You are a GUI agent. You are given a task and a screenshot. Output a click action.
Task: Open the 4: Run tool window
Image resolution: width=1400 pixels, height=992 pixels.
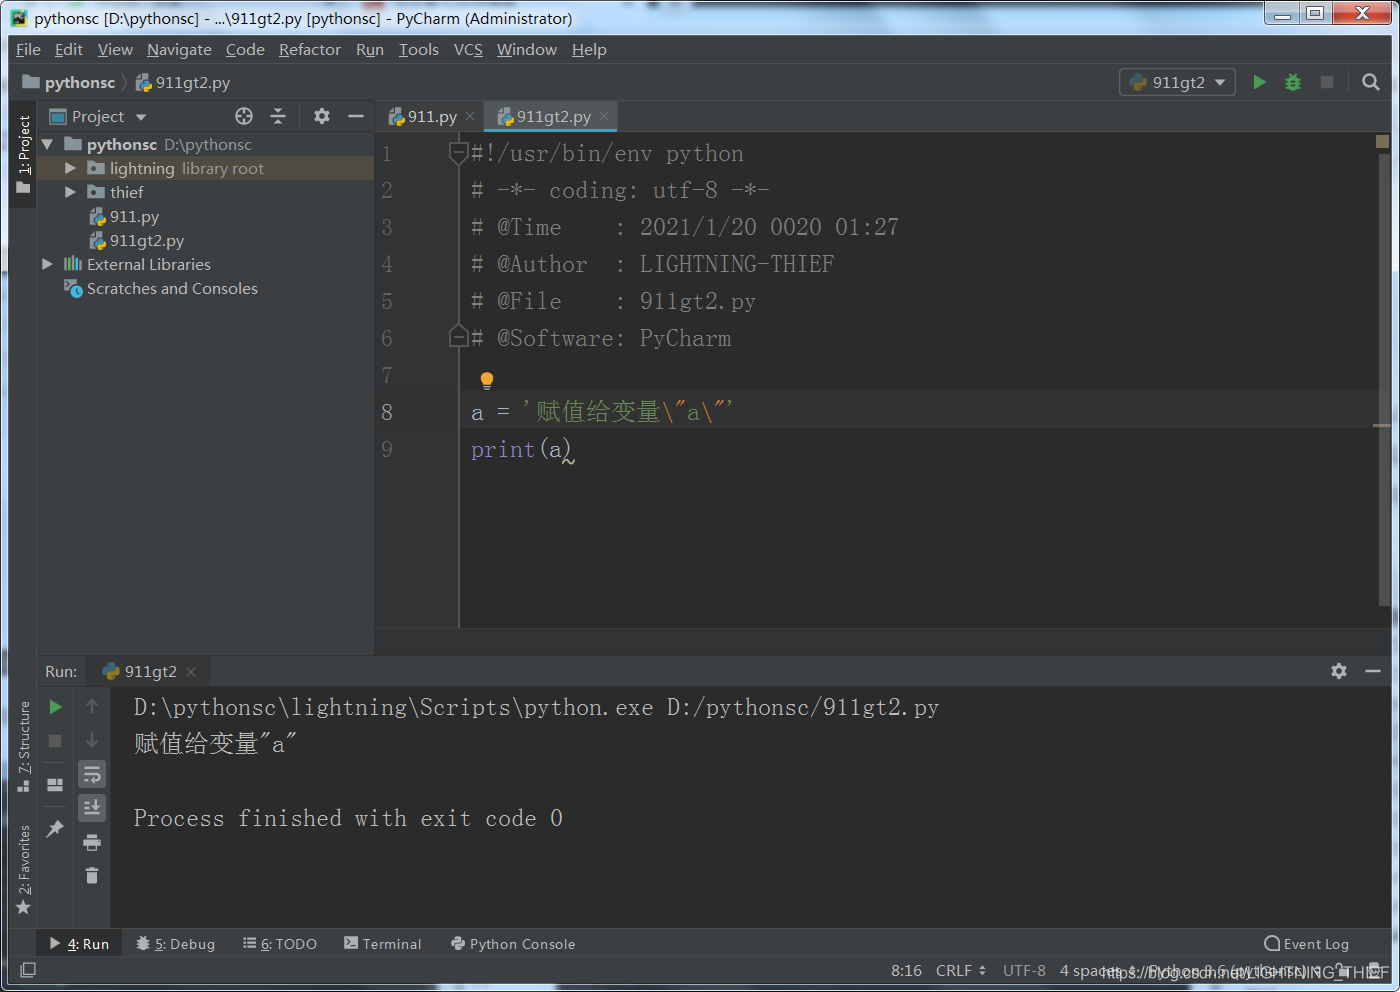pos(79,943)
